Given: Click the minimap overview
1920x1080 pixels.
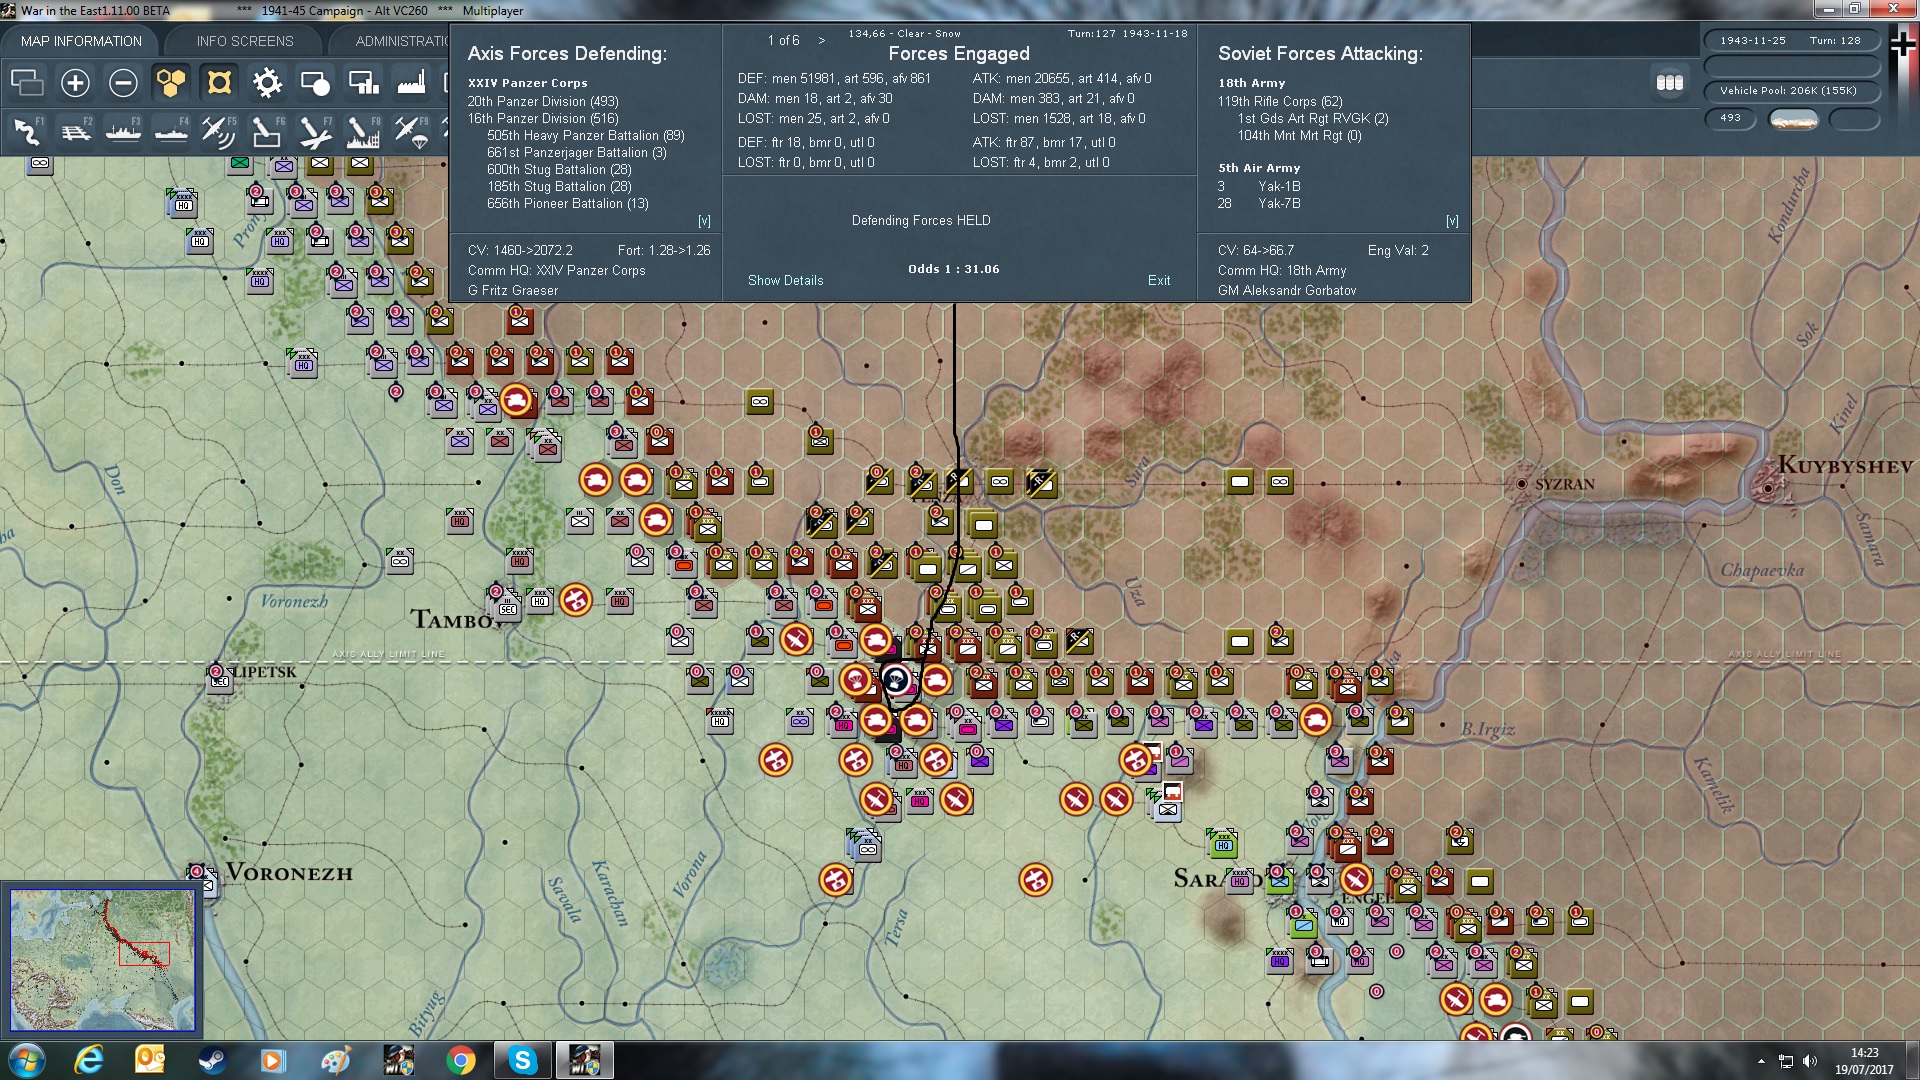Looking at the screenshot, I should tap(102, 960).
